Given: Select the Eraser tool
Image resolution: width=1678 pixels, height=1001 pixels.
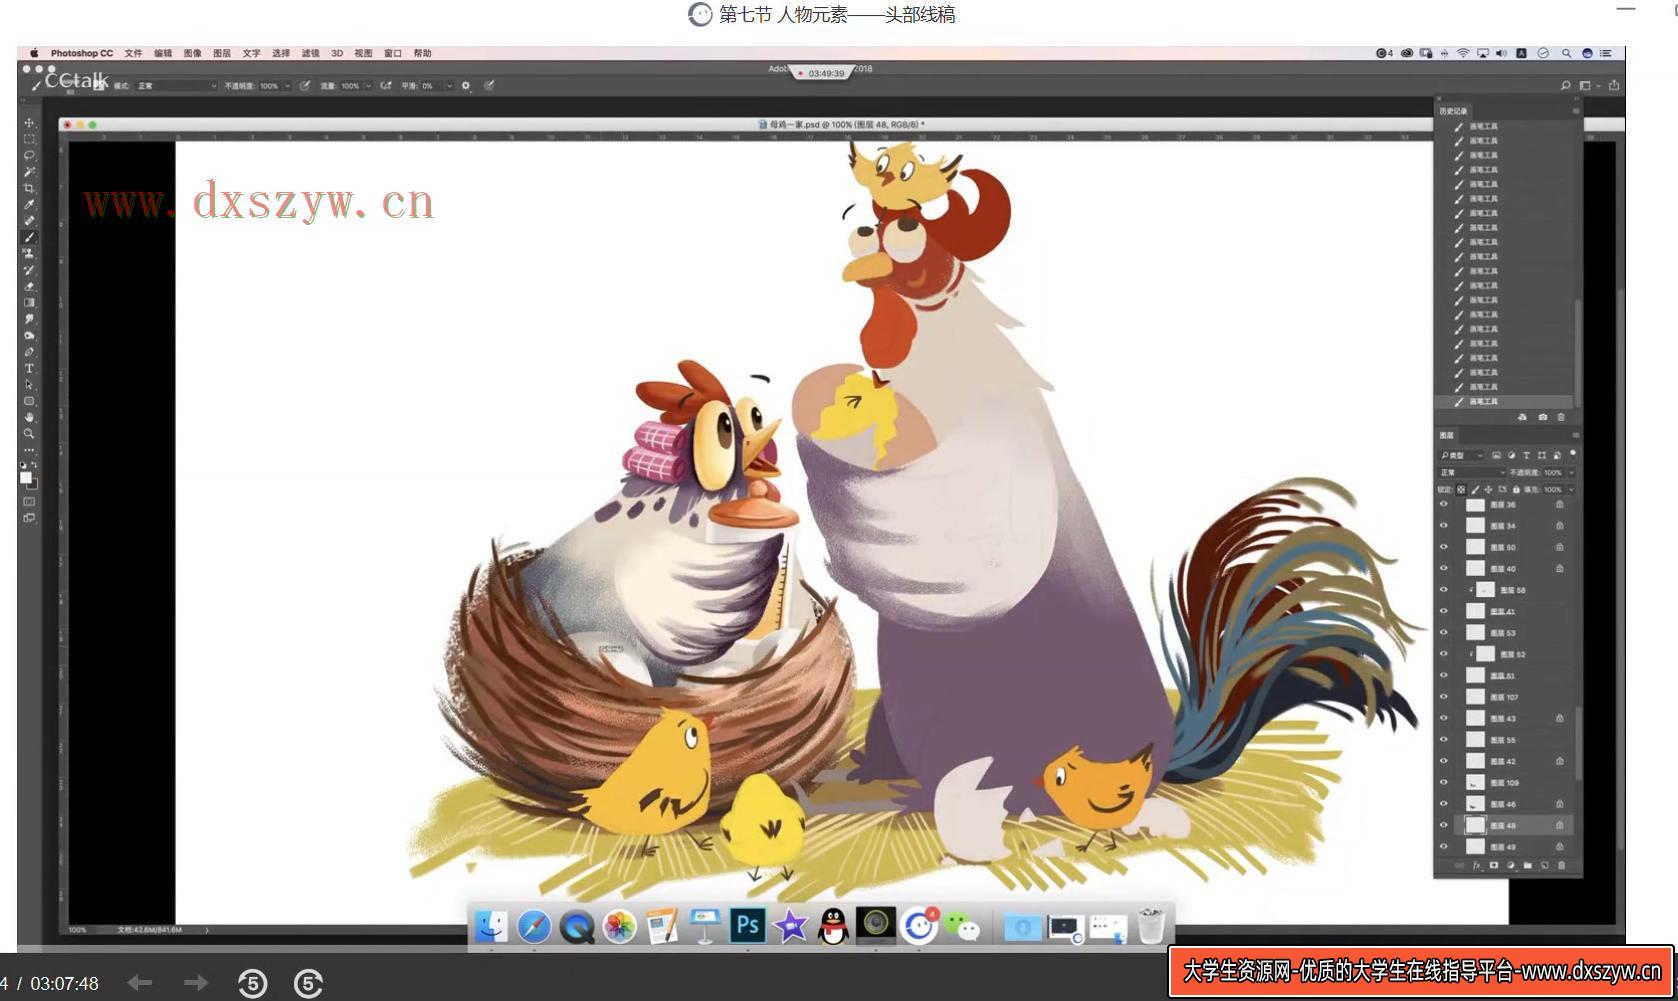Looking at the screenshot, I should tap(29, 286).
